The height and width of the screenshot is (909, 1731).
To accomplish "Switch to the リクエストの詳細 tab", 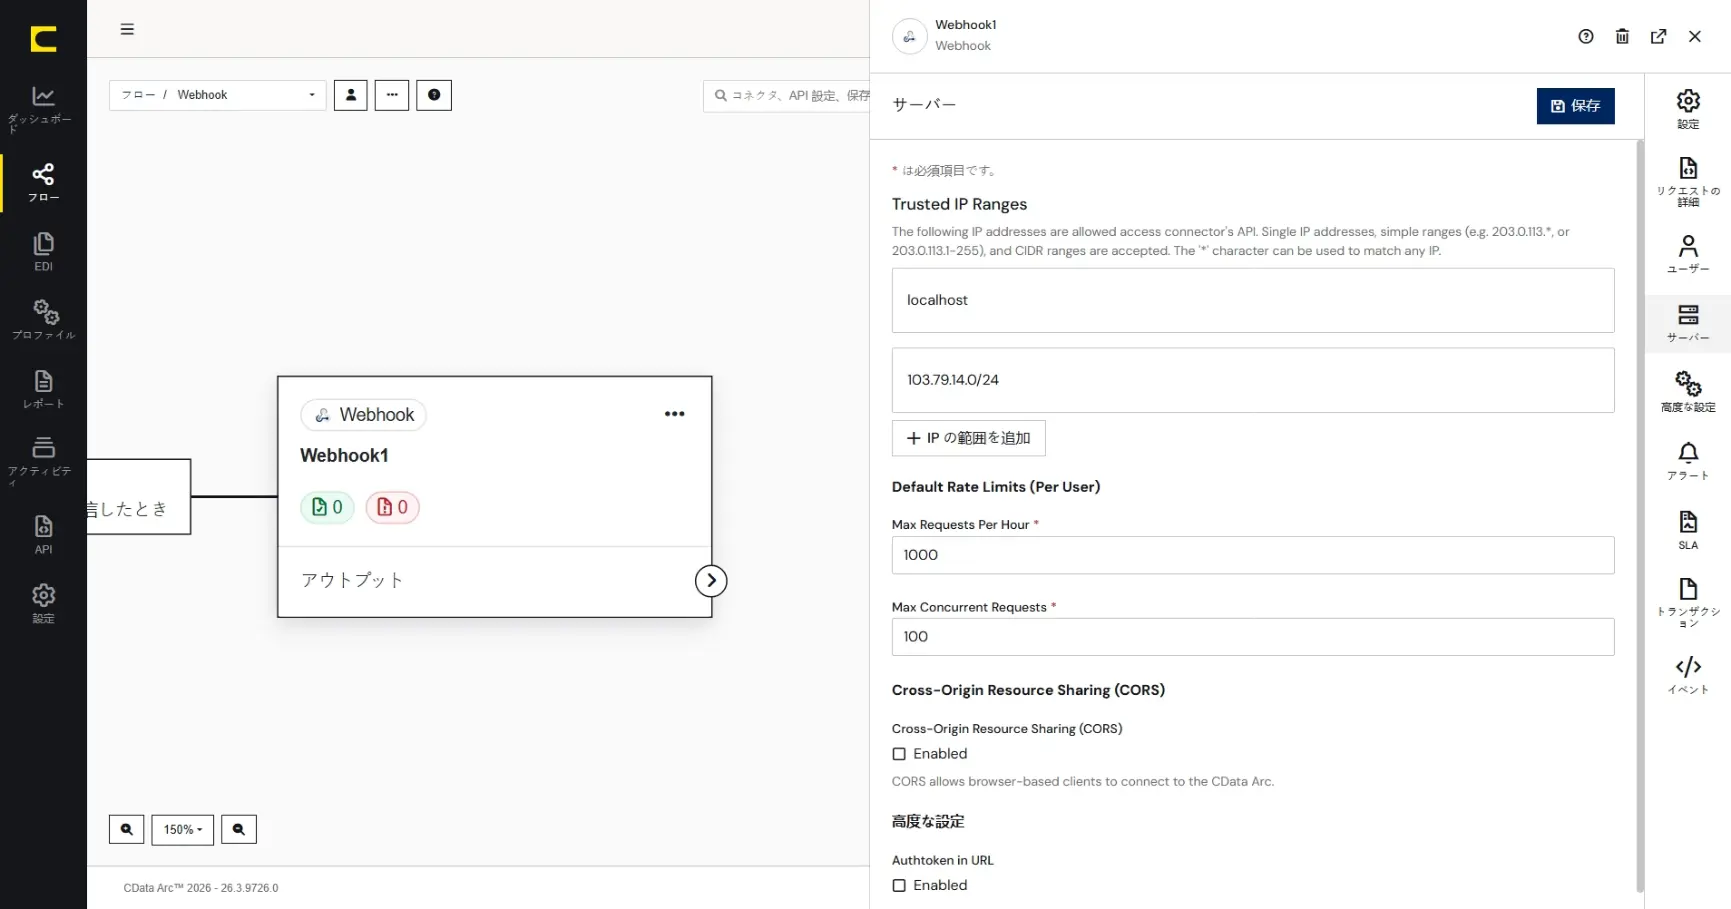I will 1688,182.
